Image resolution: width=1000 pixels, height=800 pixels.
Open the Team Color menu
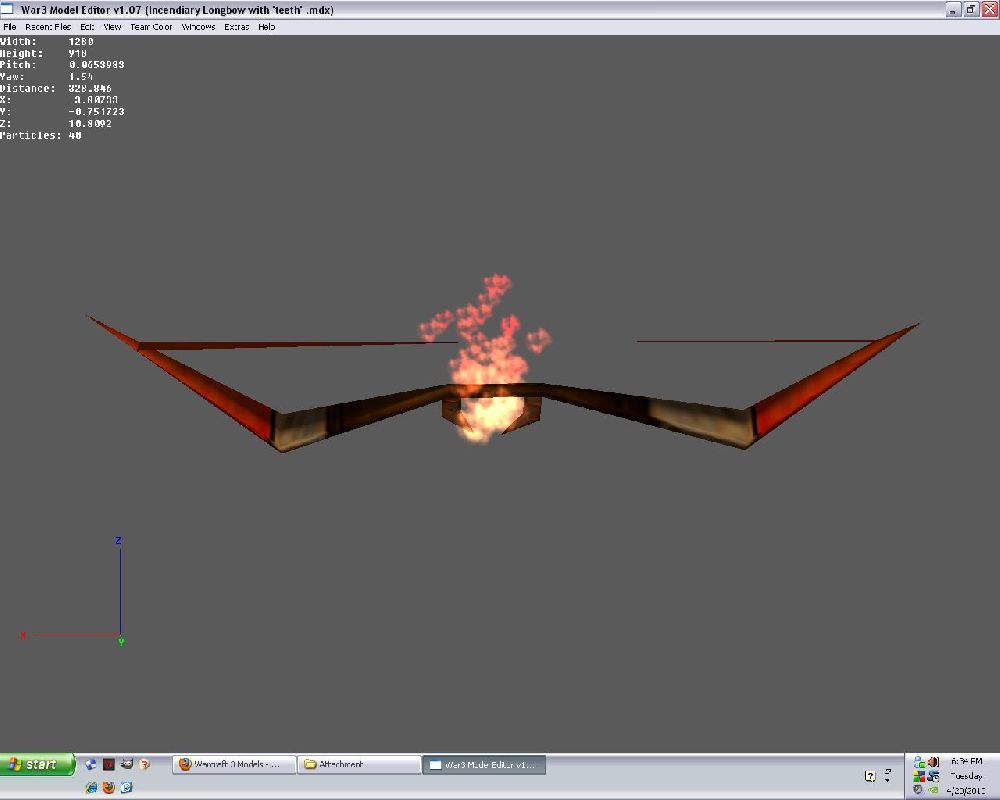click(x=151, y=27)
